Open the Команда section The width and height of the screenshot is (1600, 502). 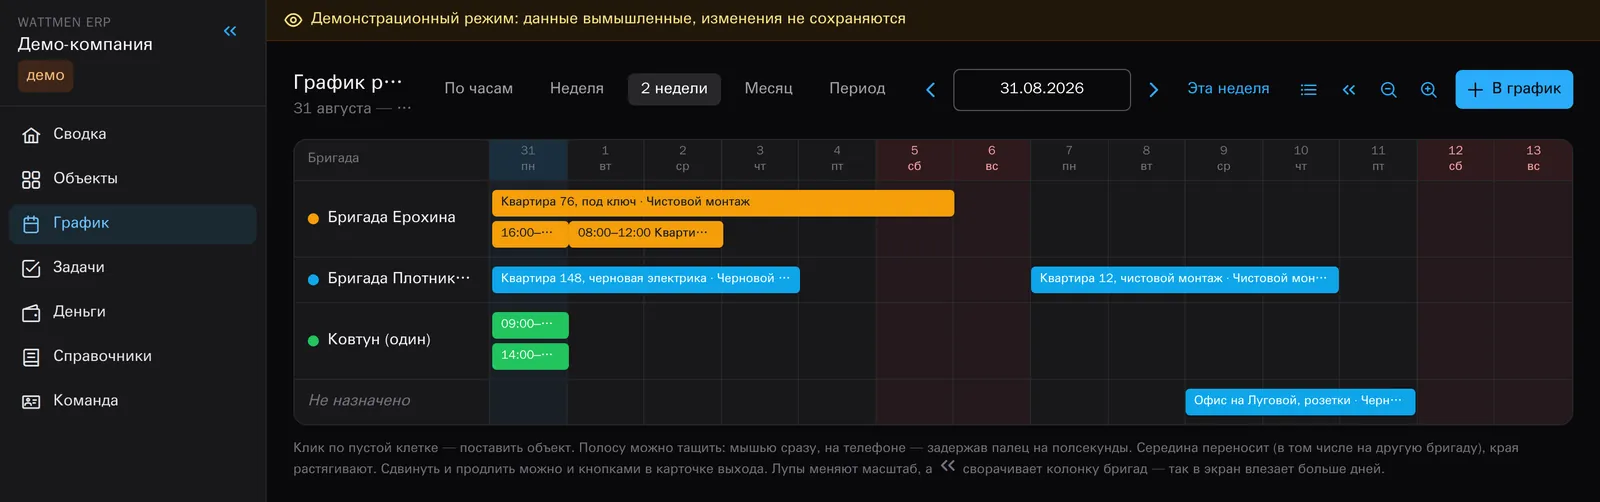coord(133,401)
